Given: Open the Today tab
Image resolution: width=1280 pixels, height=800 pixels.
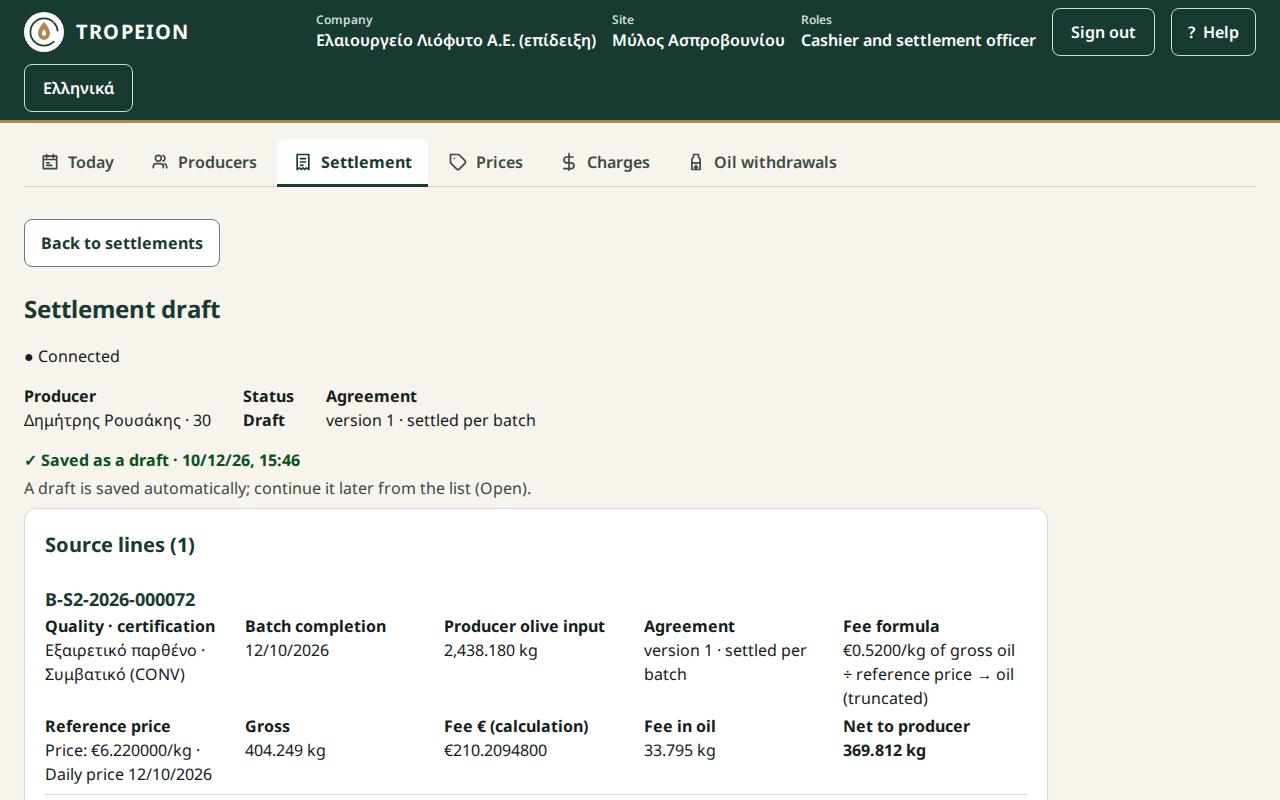Looking at the screenshot, I should tap(77, 162).
